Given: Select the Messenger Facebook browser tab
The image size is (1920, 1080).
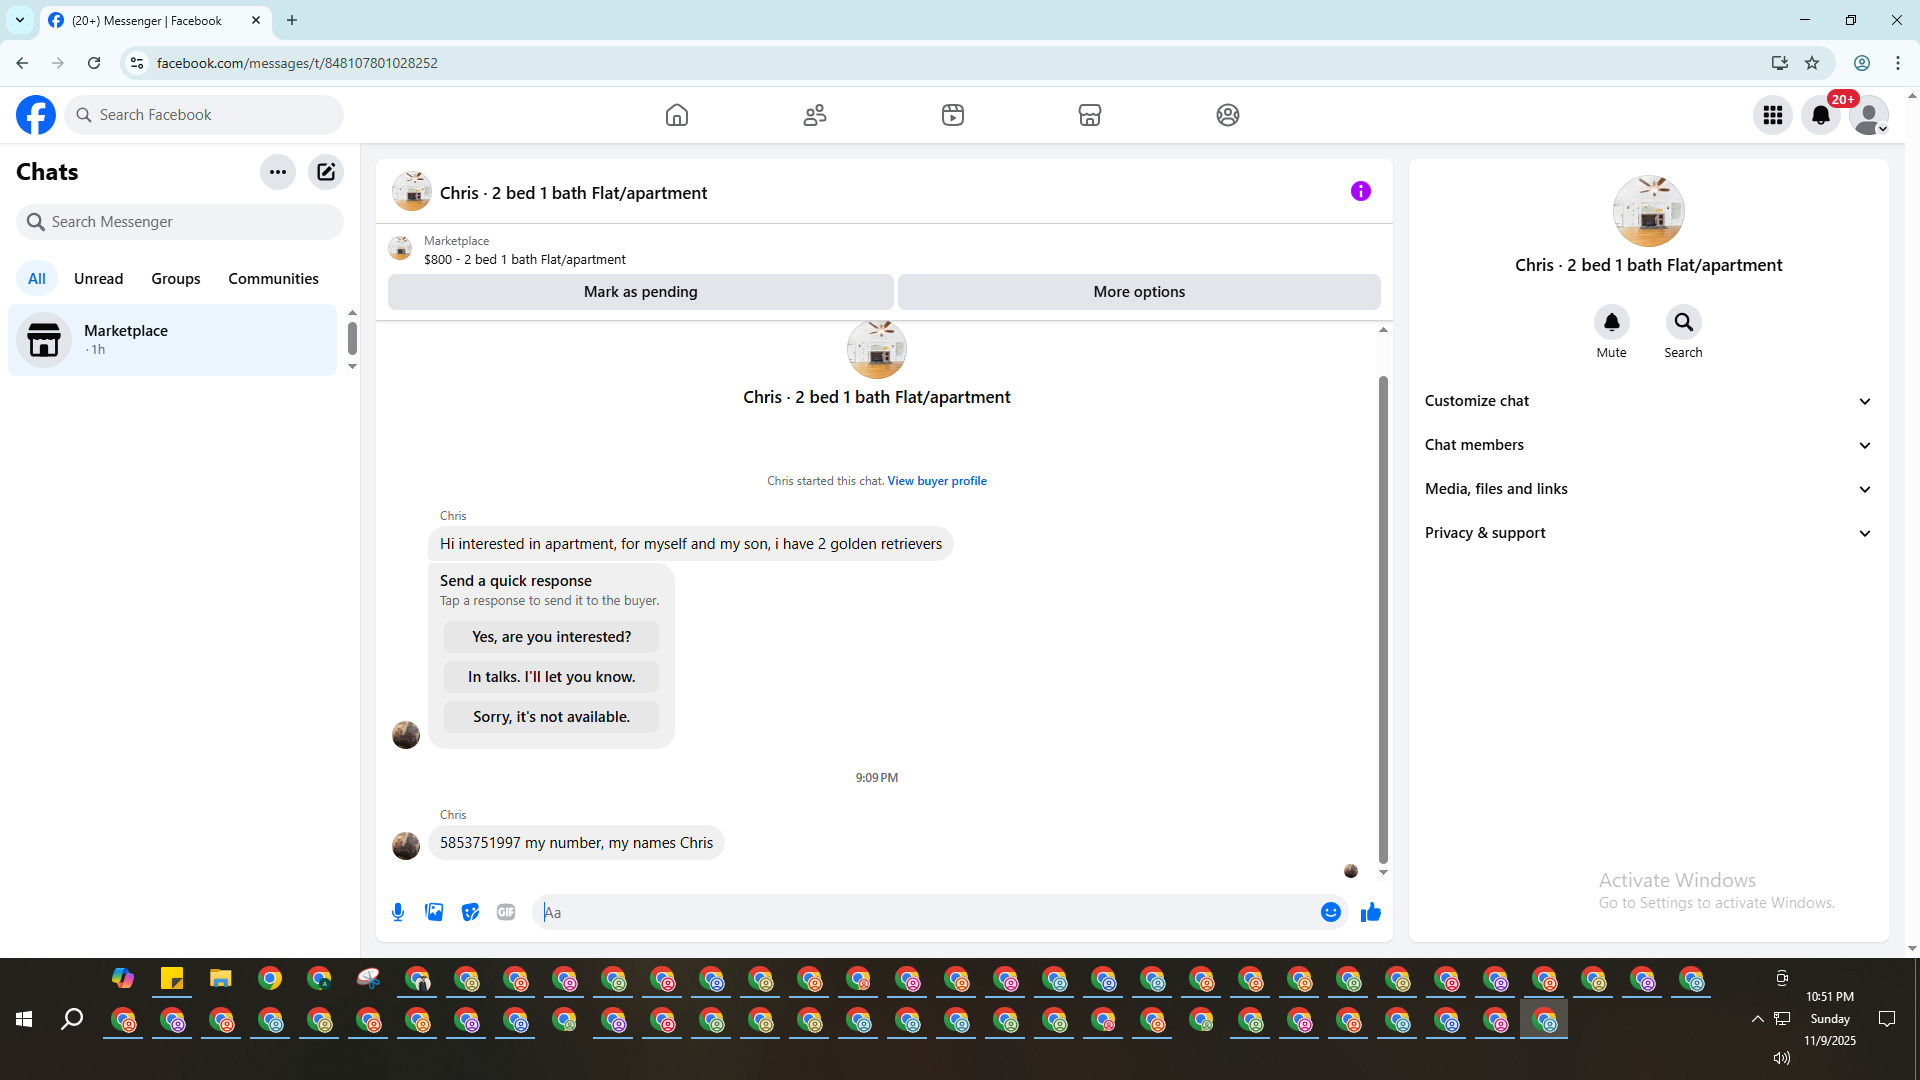Looking at the screenshot, I should [x=155, y=20].
